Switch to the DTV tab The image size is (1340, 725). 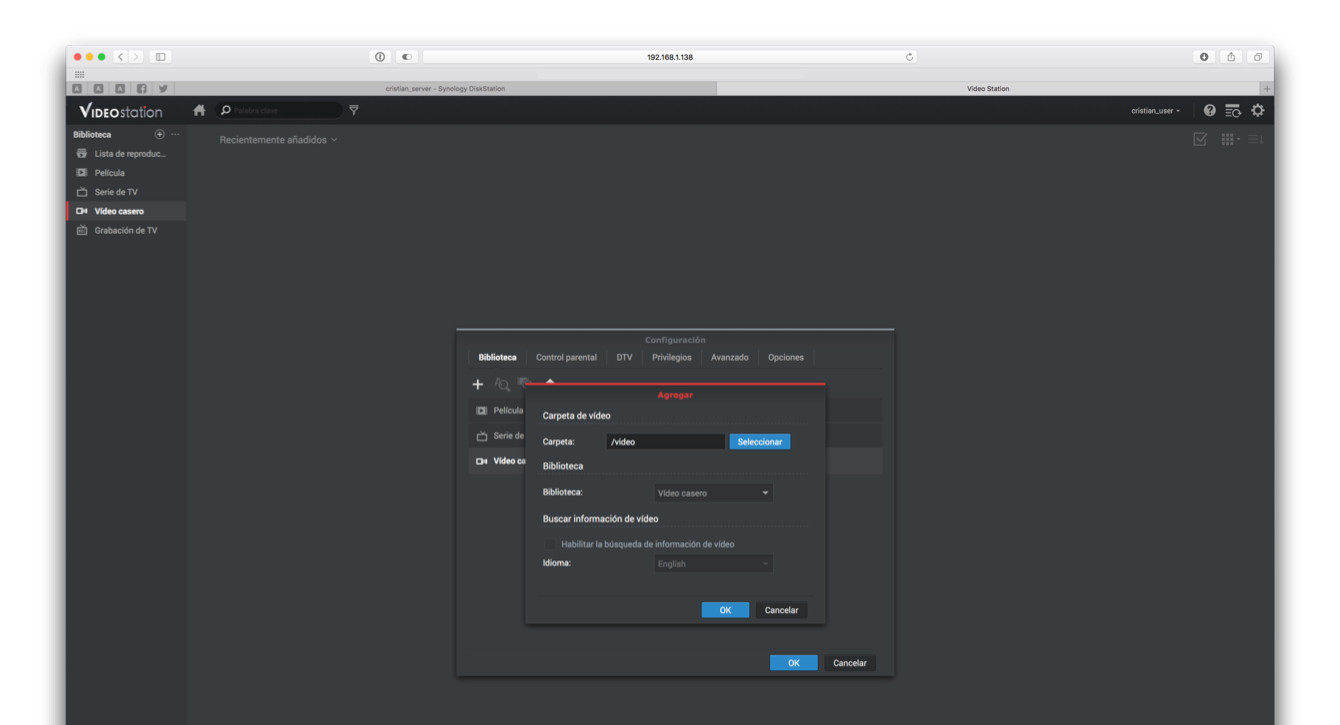(624, 357)
